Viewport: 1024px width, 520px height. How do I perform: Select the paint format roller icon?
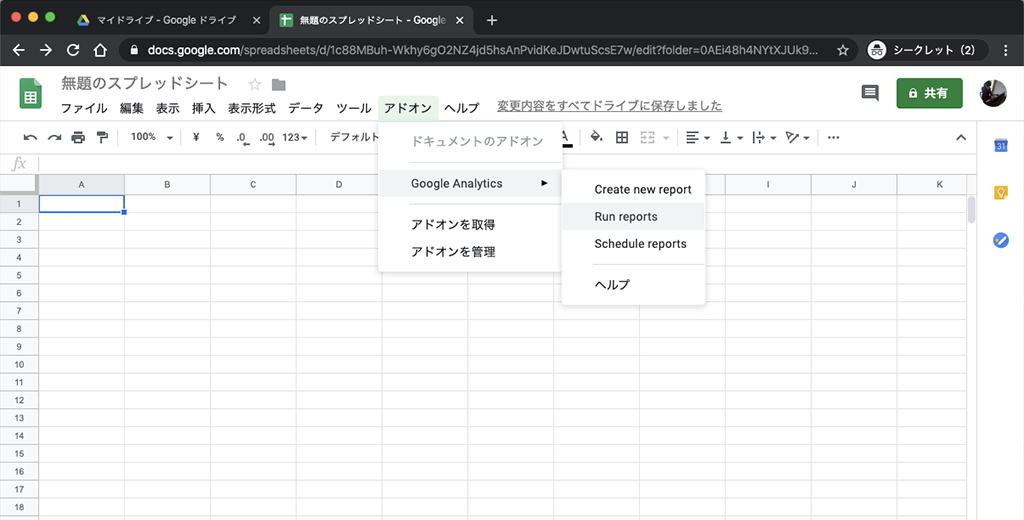(102, 137)
